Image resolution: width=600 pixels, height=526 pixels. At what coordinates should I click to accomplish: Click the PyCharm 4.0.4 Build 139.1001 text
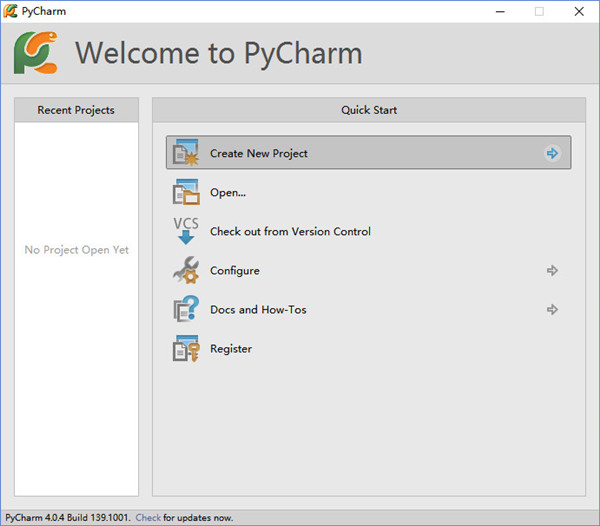(67, 518)
